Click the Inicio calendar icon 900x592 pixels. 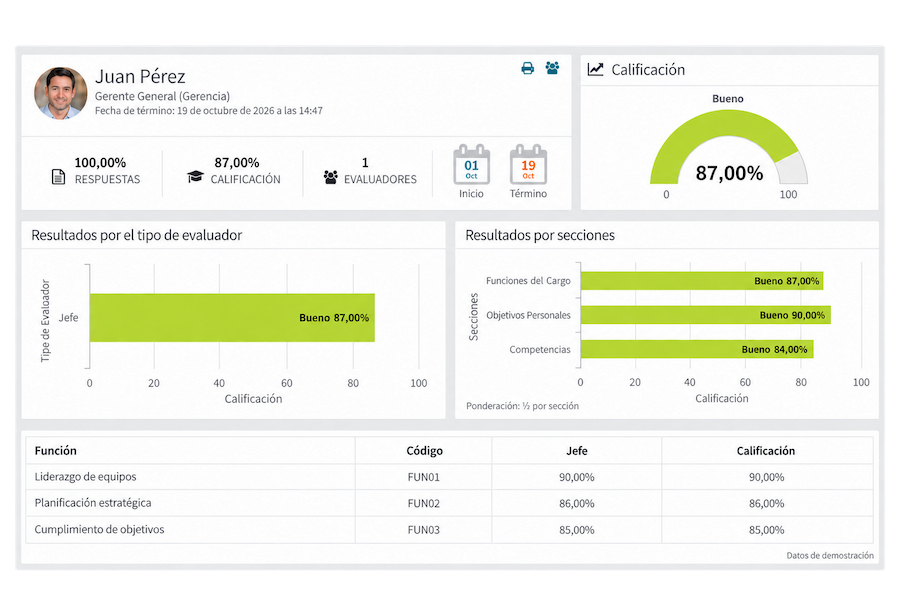click(471, 164)
